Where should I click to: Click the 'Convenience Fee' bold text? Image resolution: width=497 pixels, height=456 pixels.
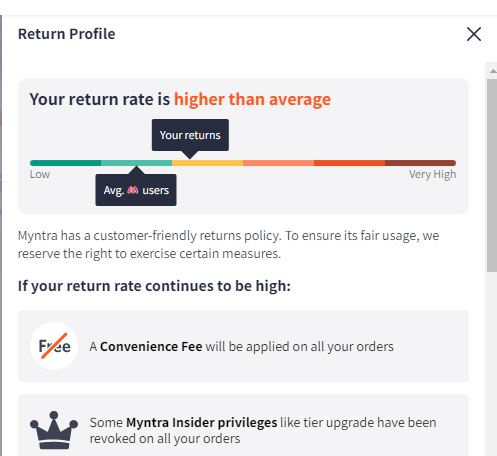(x=151, y=346)
